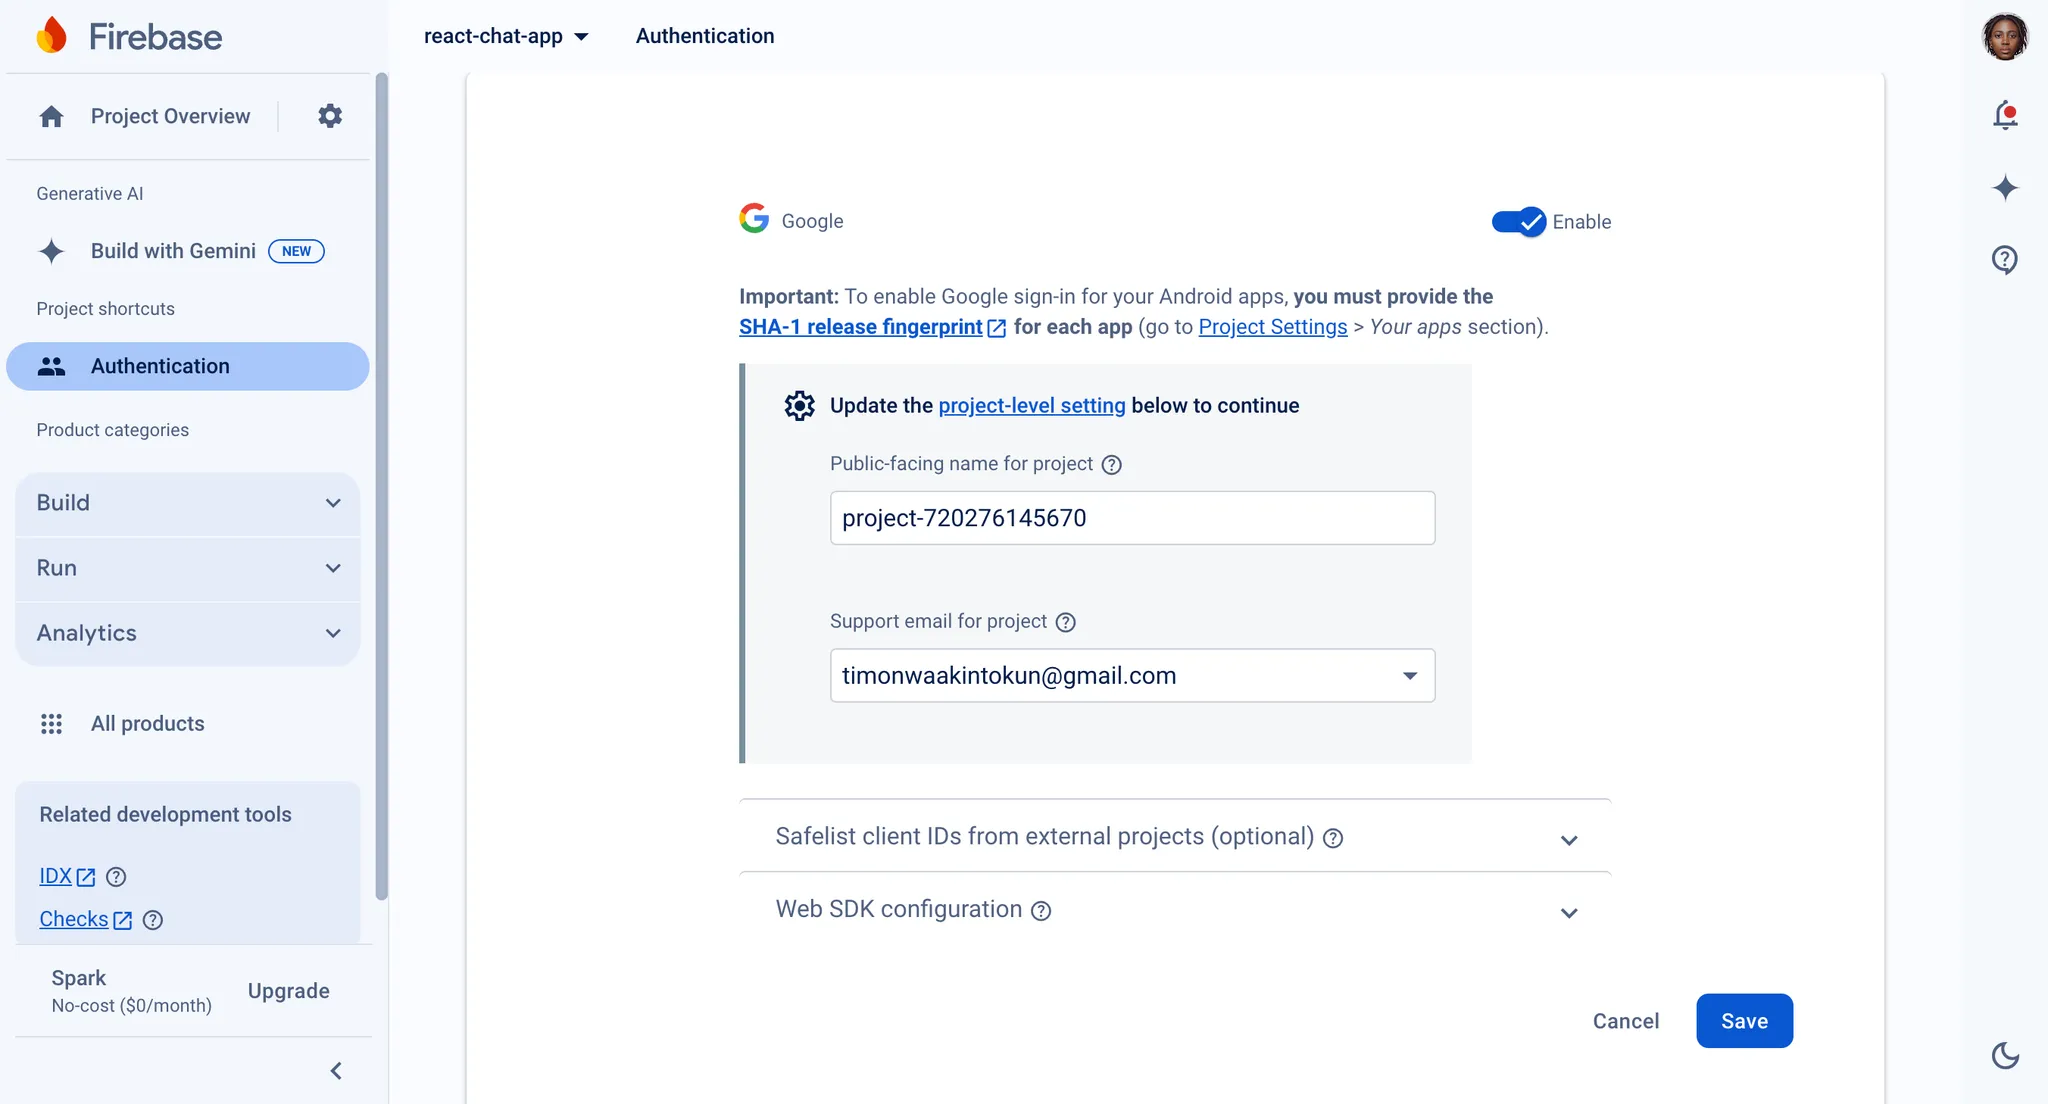Image resolution: width=2048 pixels, height=1104 pixels.
Task: Click the Save button
Action: pyautogui.click(x=1743, y=1021)
